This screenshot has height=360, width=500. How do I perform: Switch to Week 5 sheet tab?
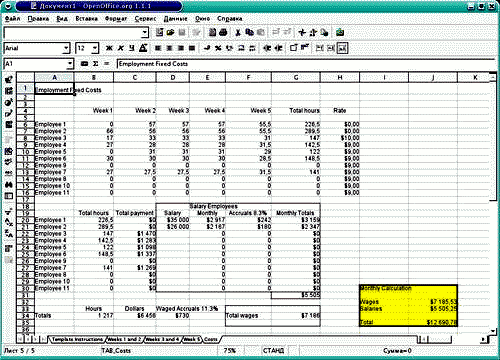point(191,339)
